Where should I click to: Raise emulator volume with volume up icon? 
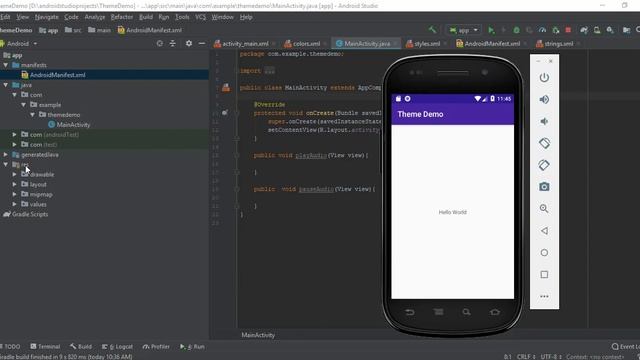pyautogui.click(x=544, y=100)
